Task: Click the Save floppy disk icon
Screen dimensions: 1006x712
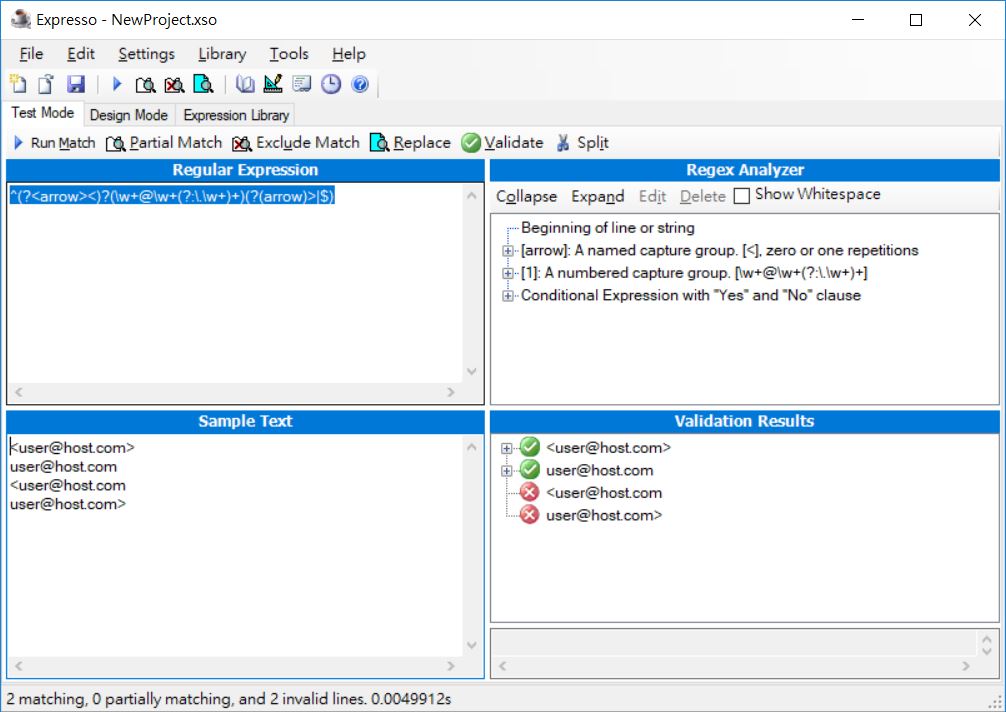Action: 76,84
